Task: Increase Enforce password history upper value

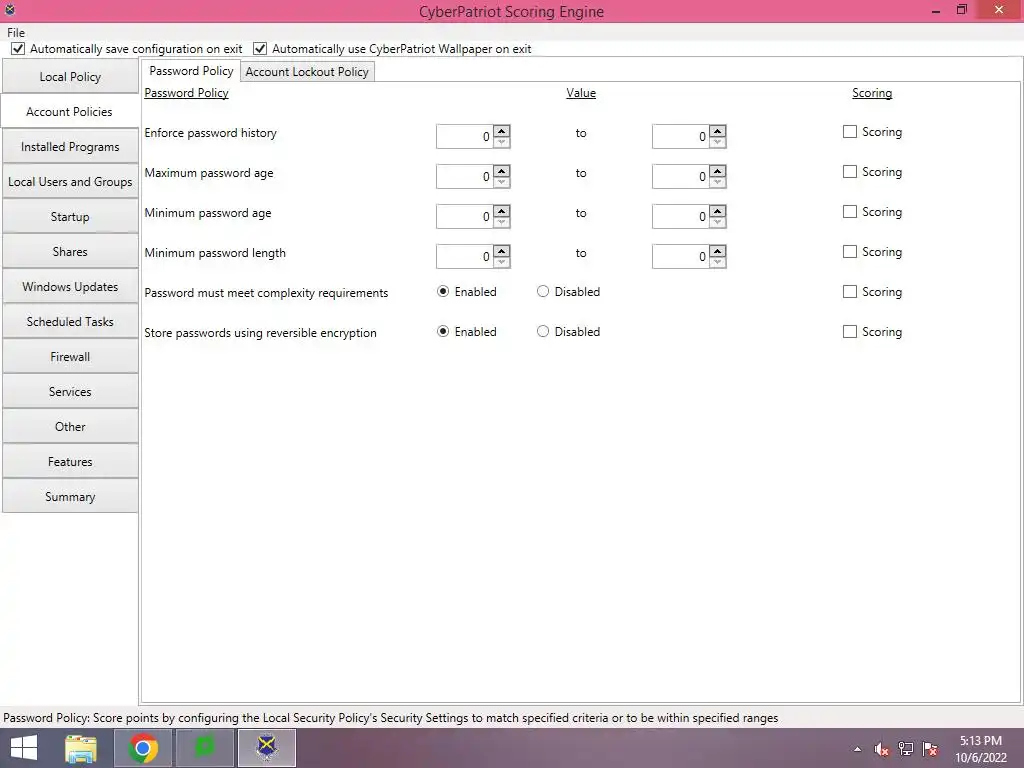Action: [x=718, y=131]
